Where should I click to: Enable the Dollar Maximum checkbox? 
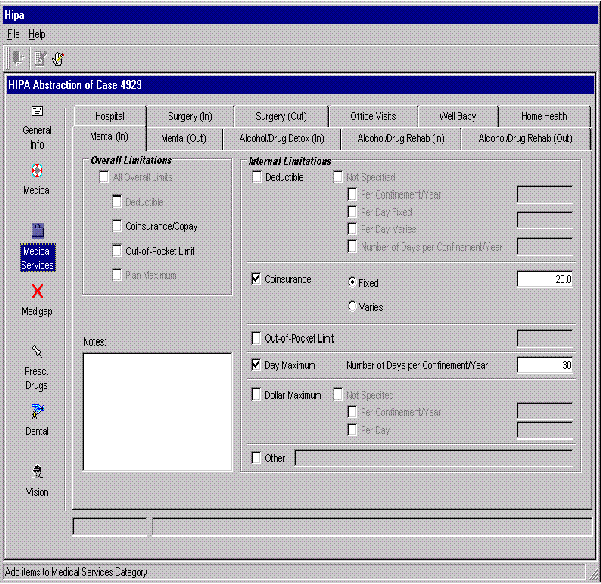[257, 395]
